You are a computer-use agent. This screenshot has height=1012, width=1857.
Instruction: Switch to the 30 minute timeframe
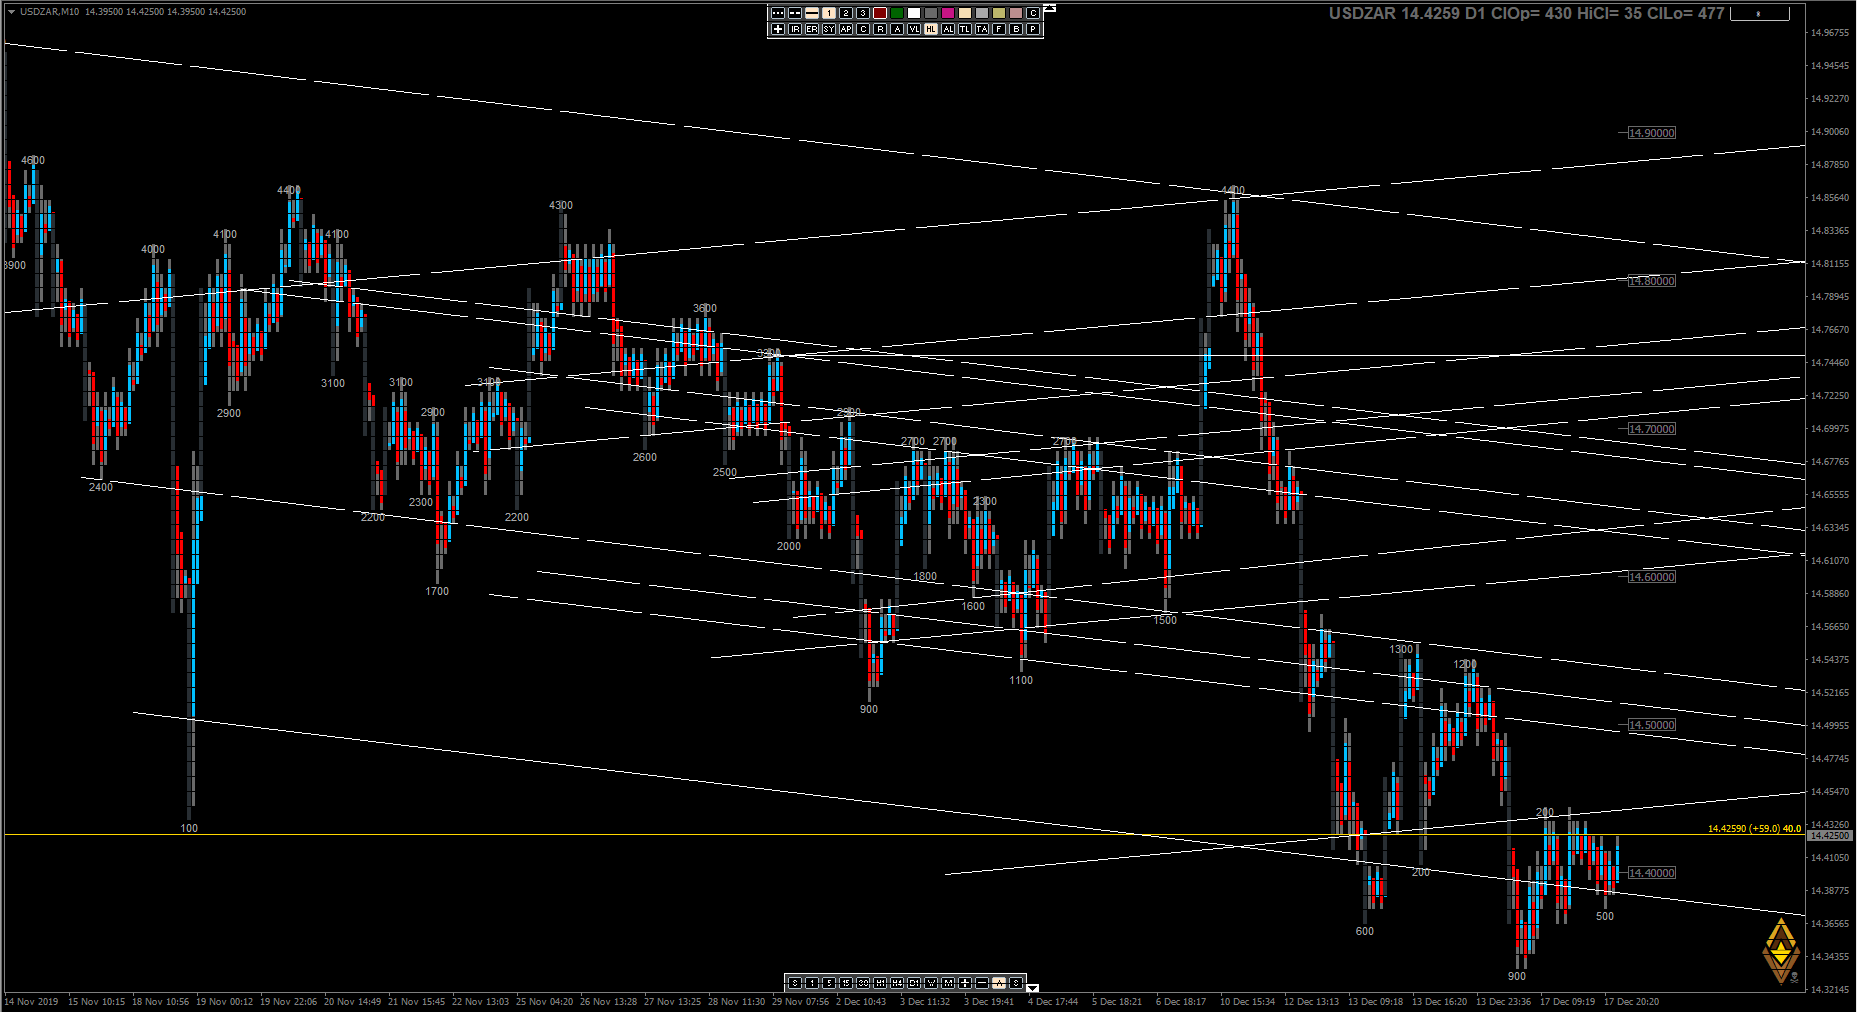(863, 983)
